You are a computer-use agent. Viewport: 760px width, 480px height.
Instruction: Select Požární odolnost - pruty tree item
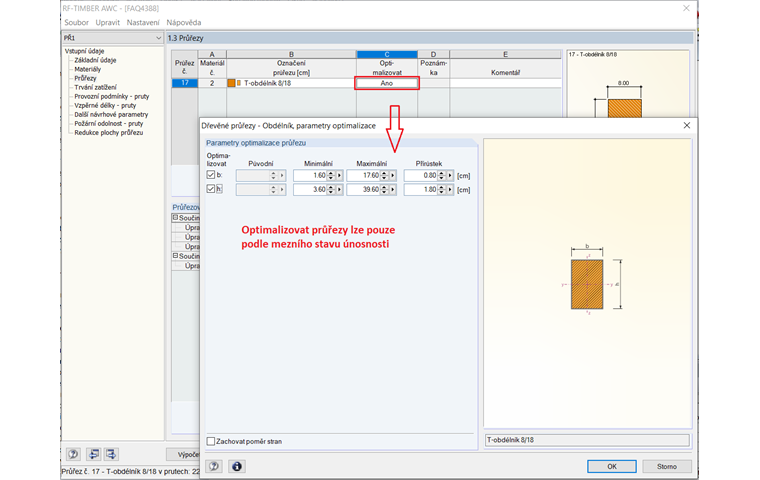point(109,124)
